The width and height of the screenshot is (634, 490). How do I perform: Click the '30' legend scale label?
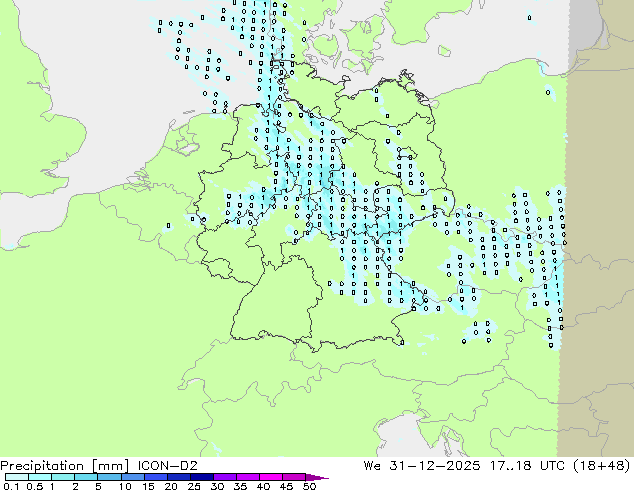click(x=217, y=486)
